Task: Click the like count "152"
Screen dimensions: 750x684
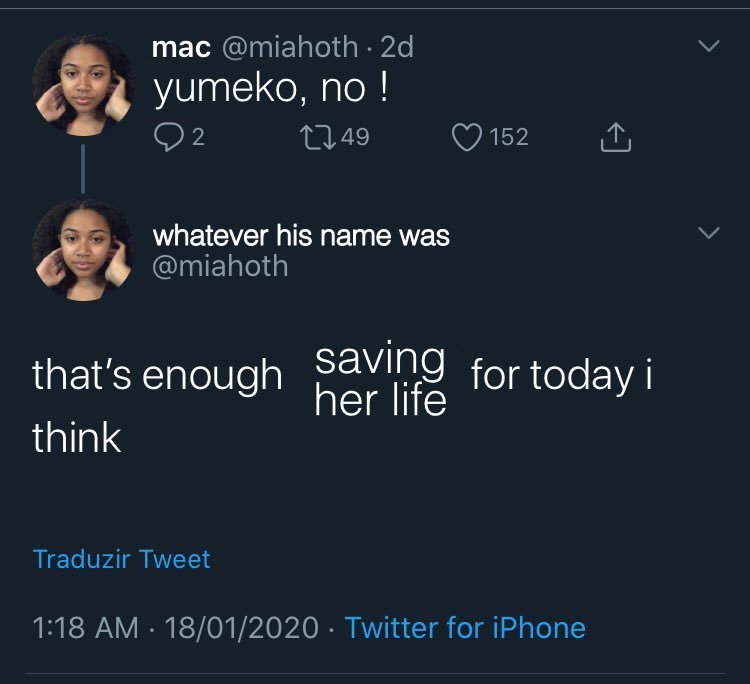Action: coord(509,137)
